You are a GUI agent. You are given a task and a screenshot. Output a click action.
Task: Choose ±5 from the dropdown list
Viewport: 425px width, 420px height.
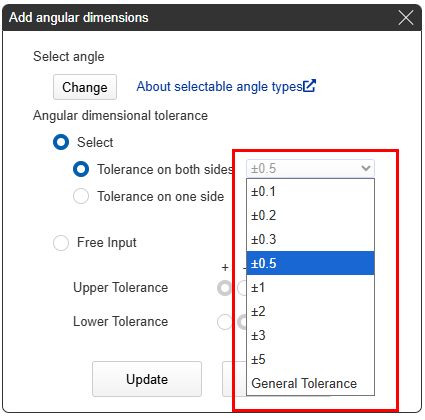(310, 359)
